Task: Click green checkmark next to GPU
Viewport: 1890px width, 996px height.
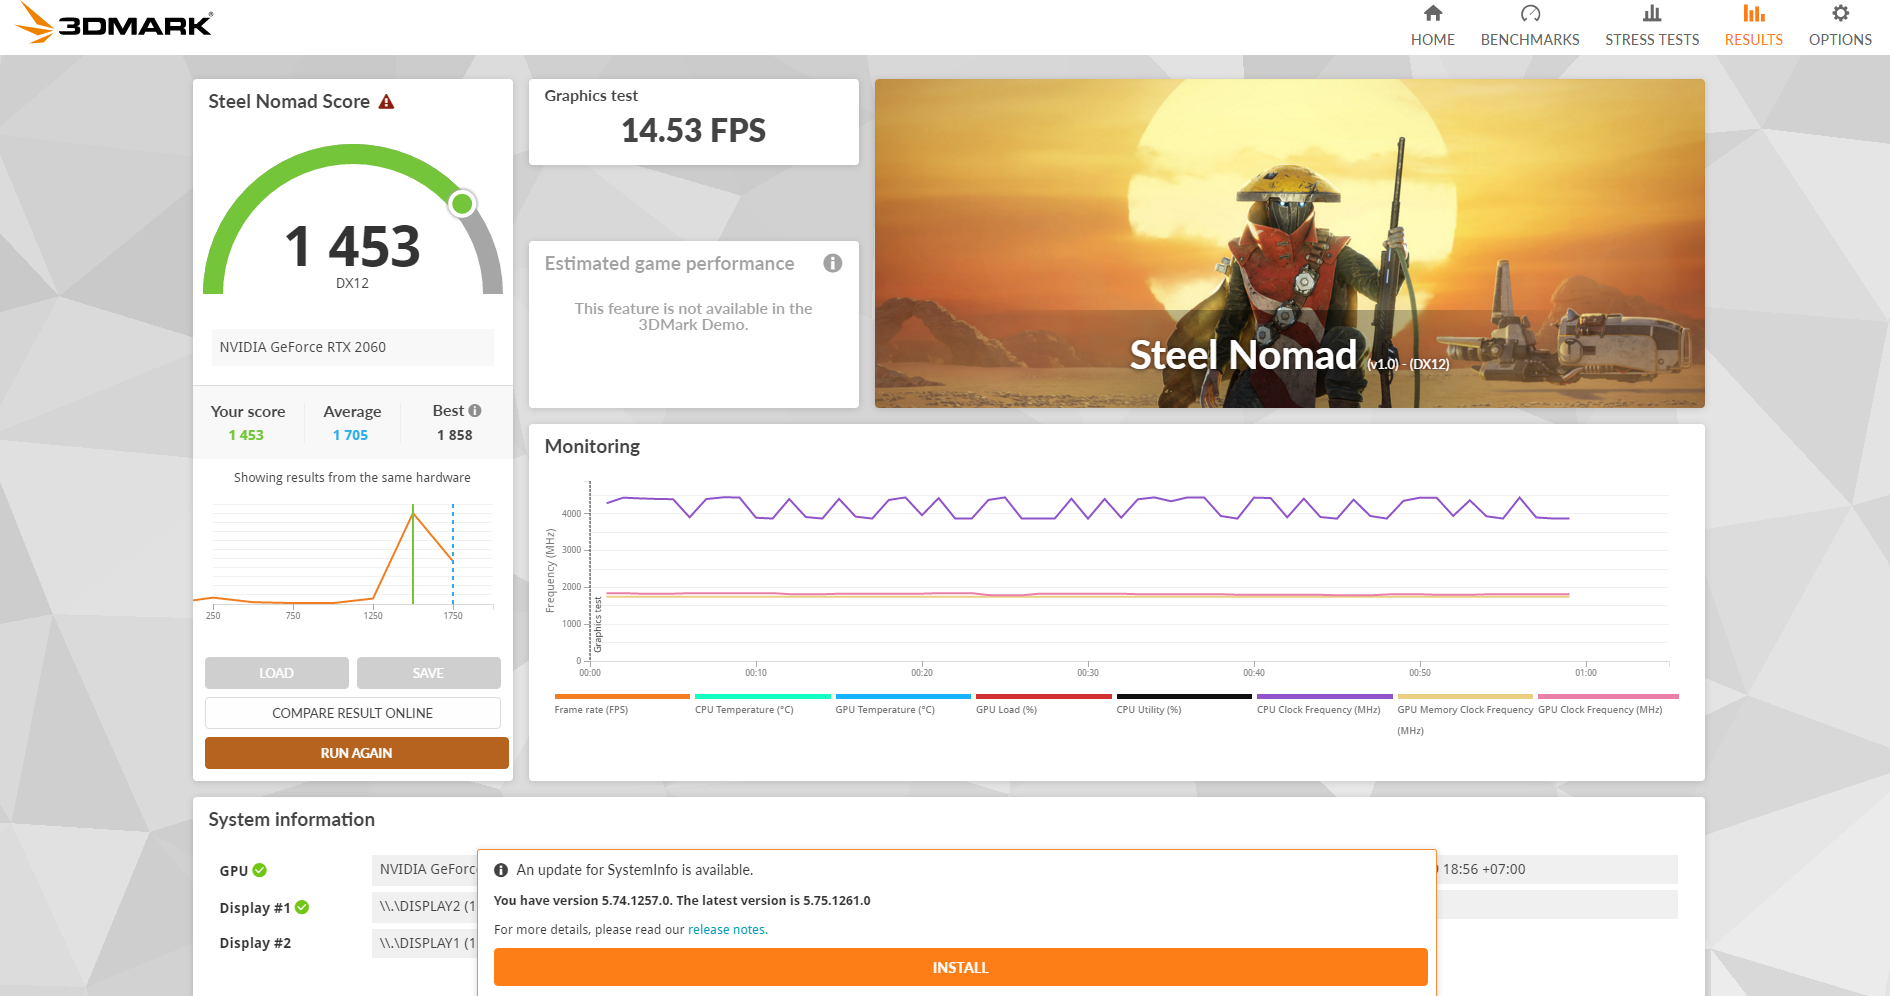Action: pyautogui.click(x=260, y=870)
